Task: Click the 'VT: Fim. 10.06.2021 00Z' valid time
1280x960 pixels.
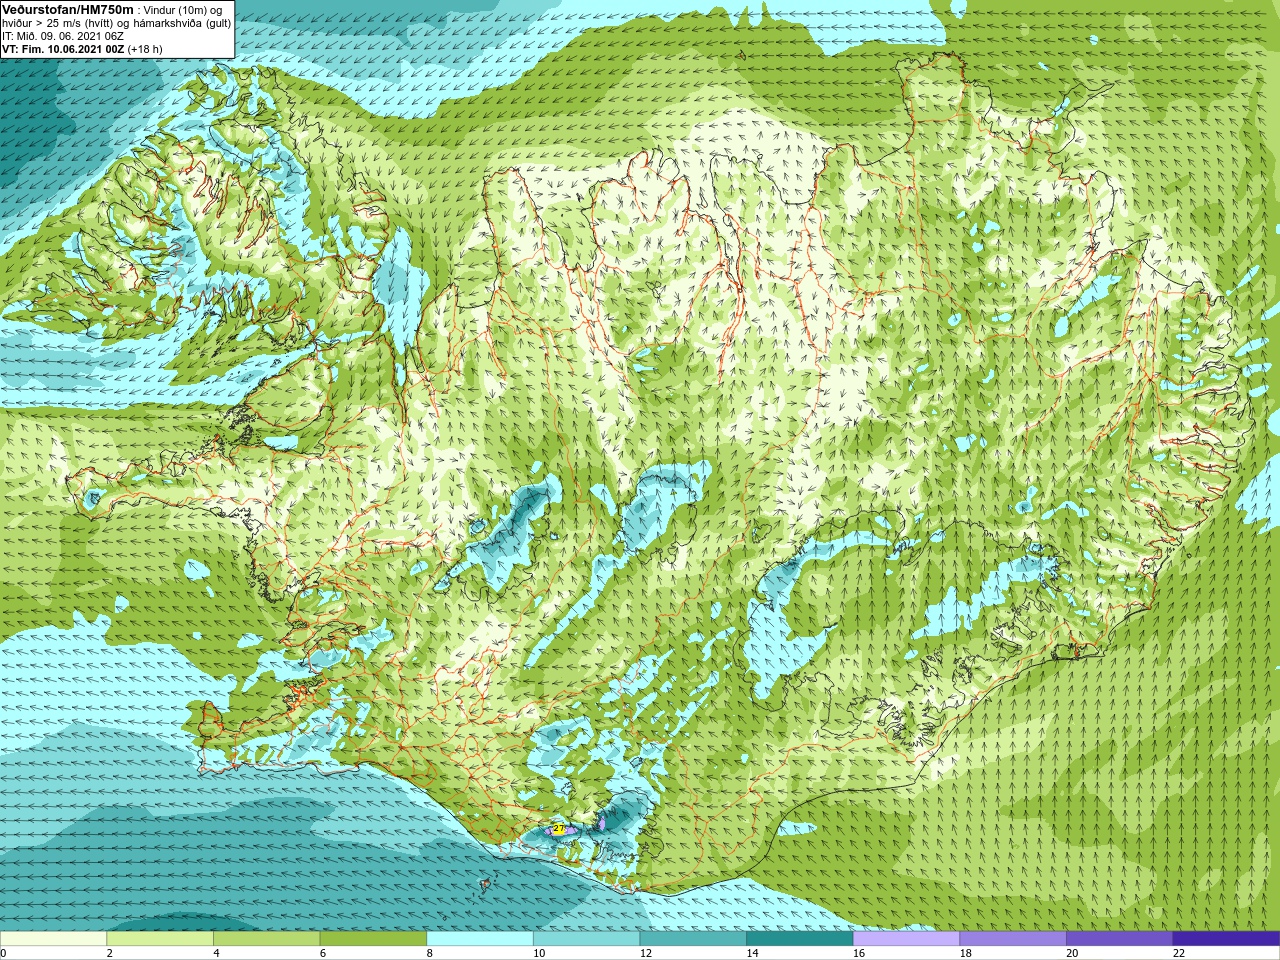Action: click(x=63, y=49)
